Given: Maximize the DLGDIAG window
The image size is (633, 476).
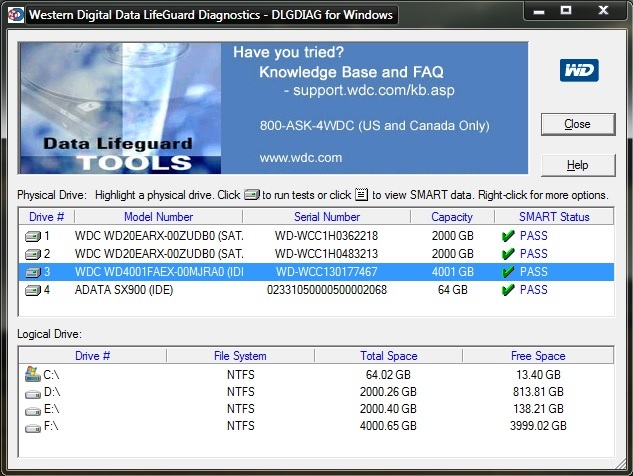Looking at the screenshot, I should [x=566, y=10].
